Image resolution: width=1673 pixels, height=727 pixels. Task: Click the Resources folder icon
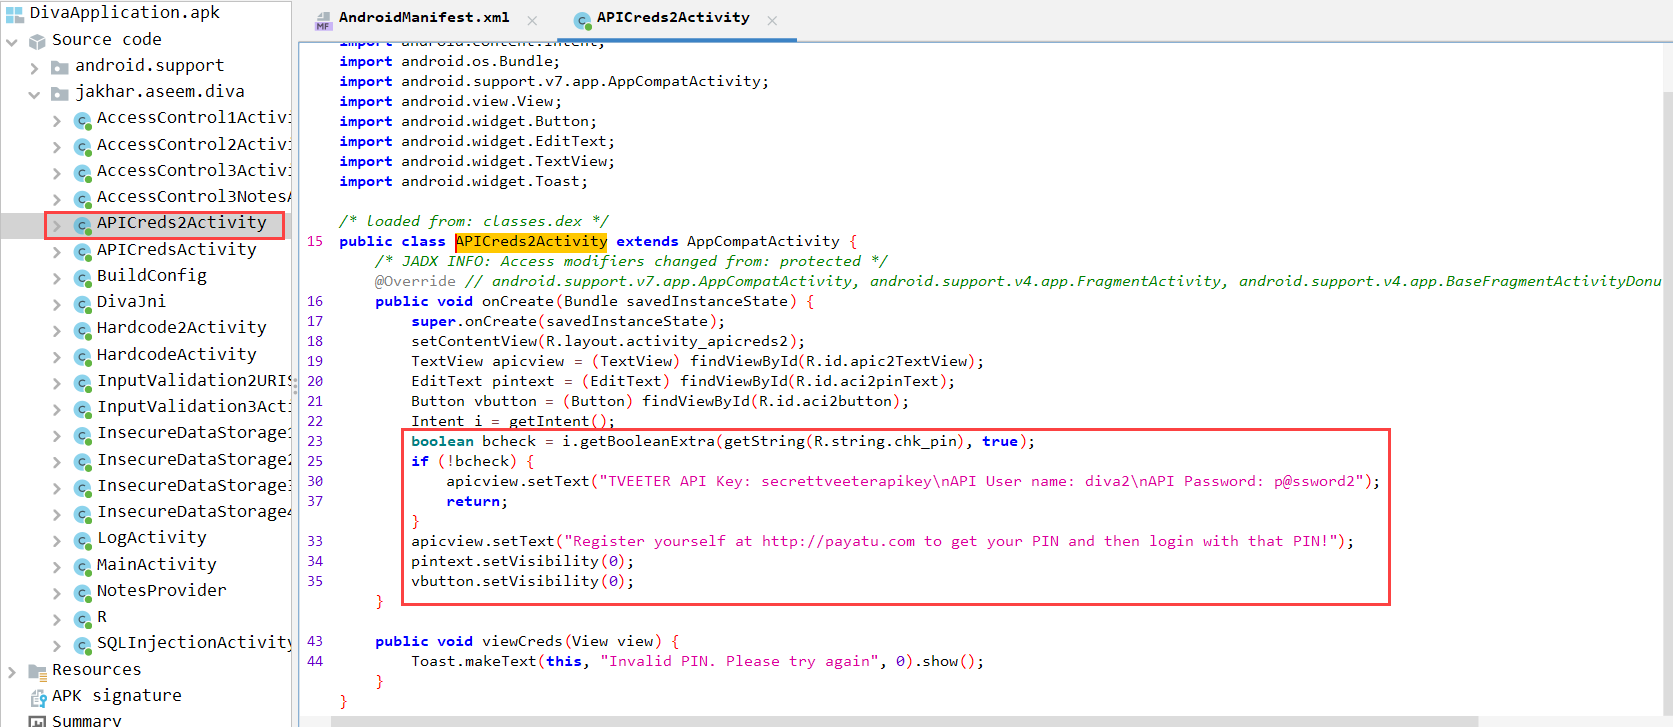tap(38, 671)
